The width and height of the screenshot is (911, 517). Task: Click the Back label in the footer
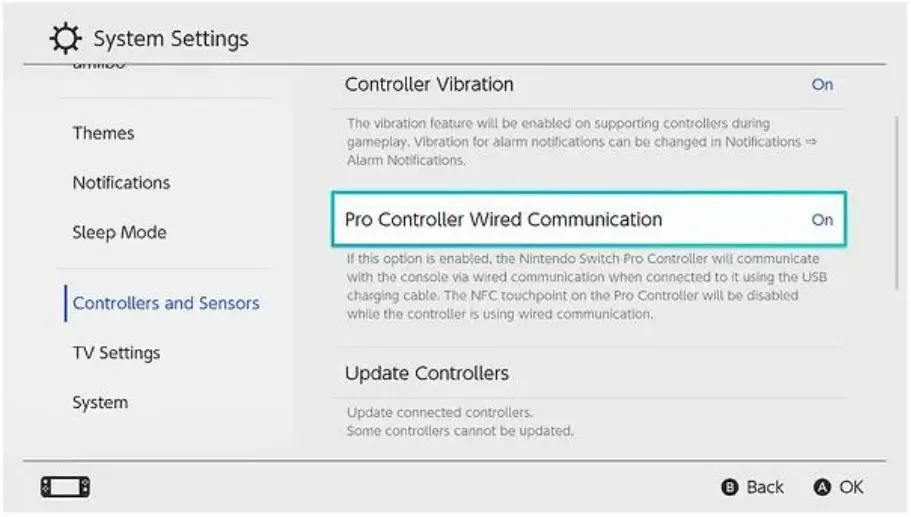coord(764,487)
